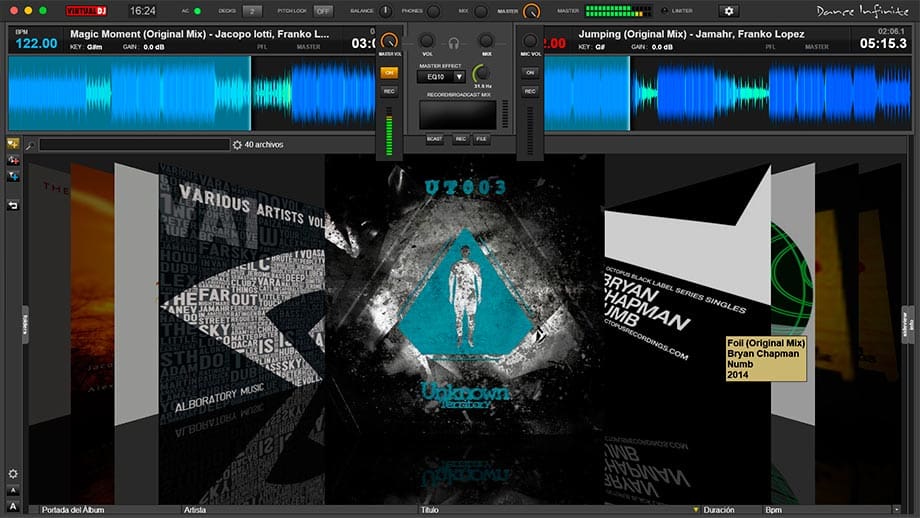Click the PHONES knob in top bar
Image resolution: width=920 pixels, height=518 pixels.
coord(434,11)
